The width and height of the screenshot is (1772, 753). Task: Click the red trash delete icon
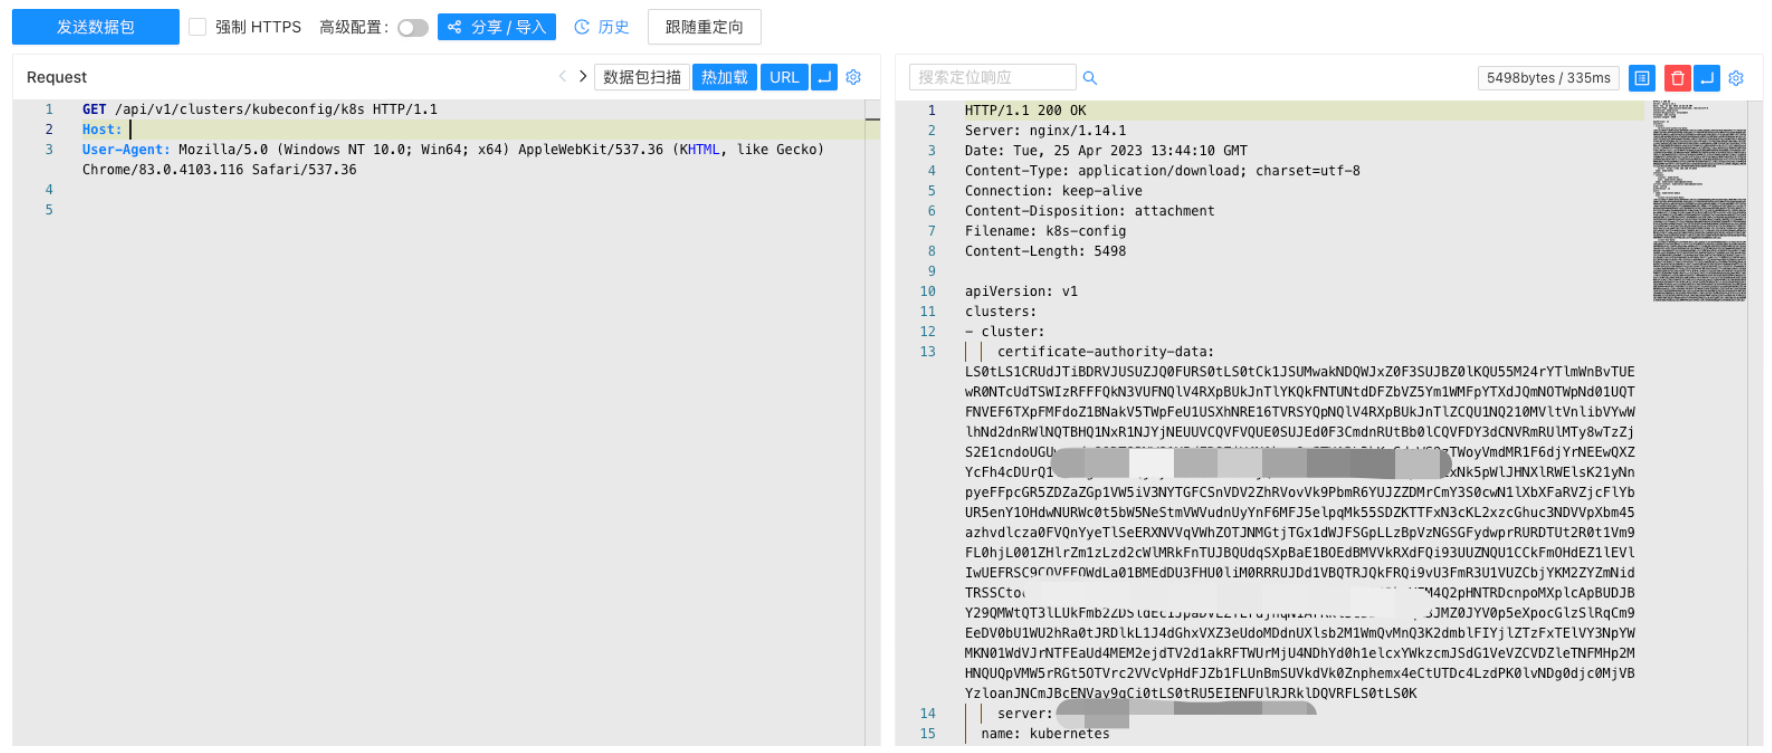point(1677,78)
